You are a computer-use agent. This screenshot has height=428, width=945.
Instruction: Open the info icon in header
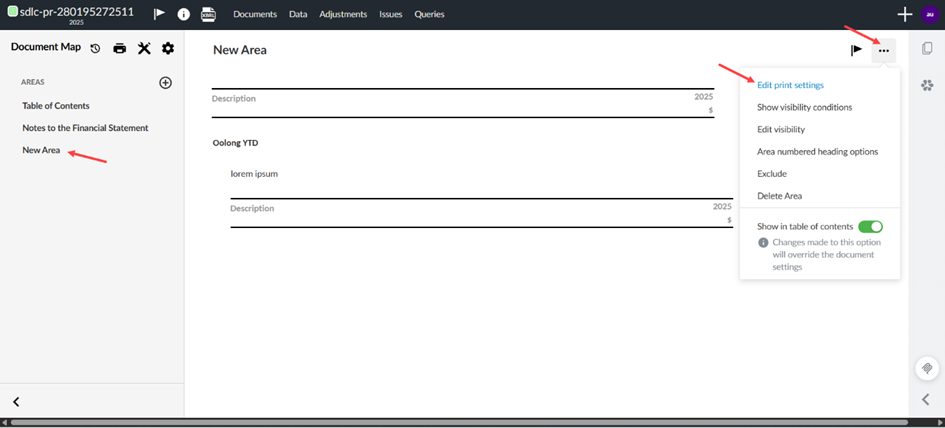(184, 14)
